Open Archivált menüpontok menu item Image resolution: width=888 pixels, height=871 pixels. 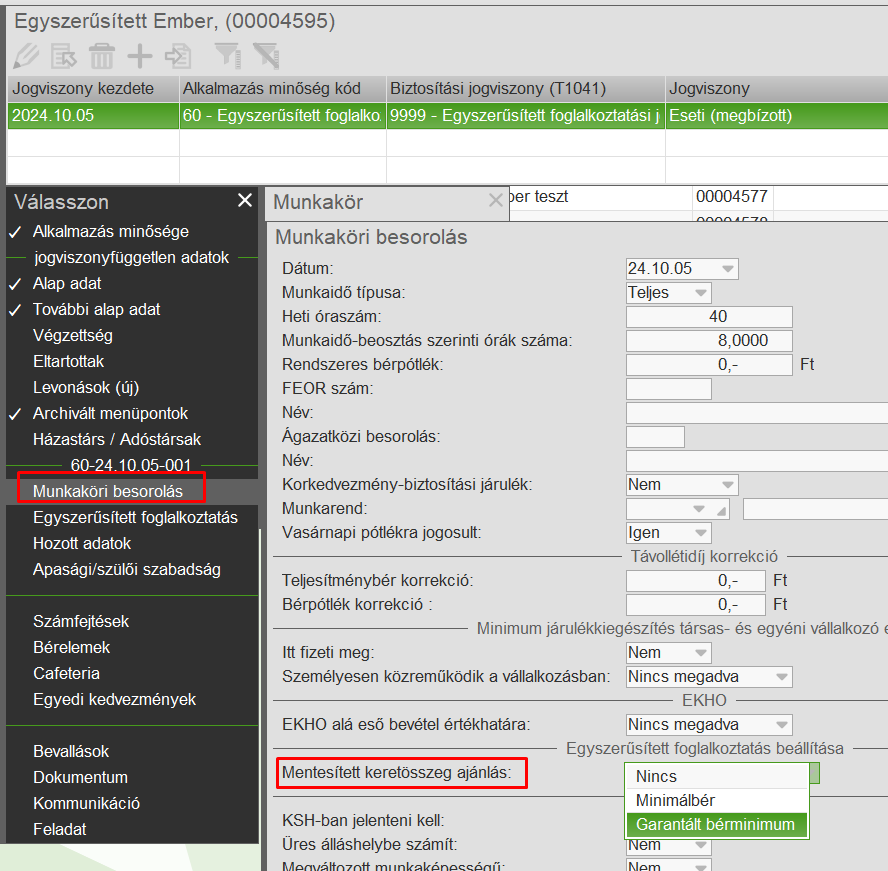click(x=110, y=414)
